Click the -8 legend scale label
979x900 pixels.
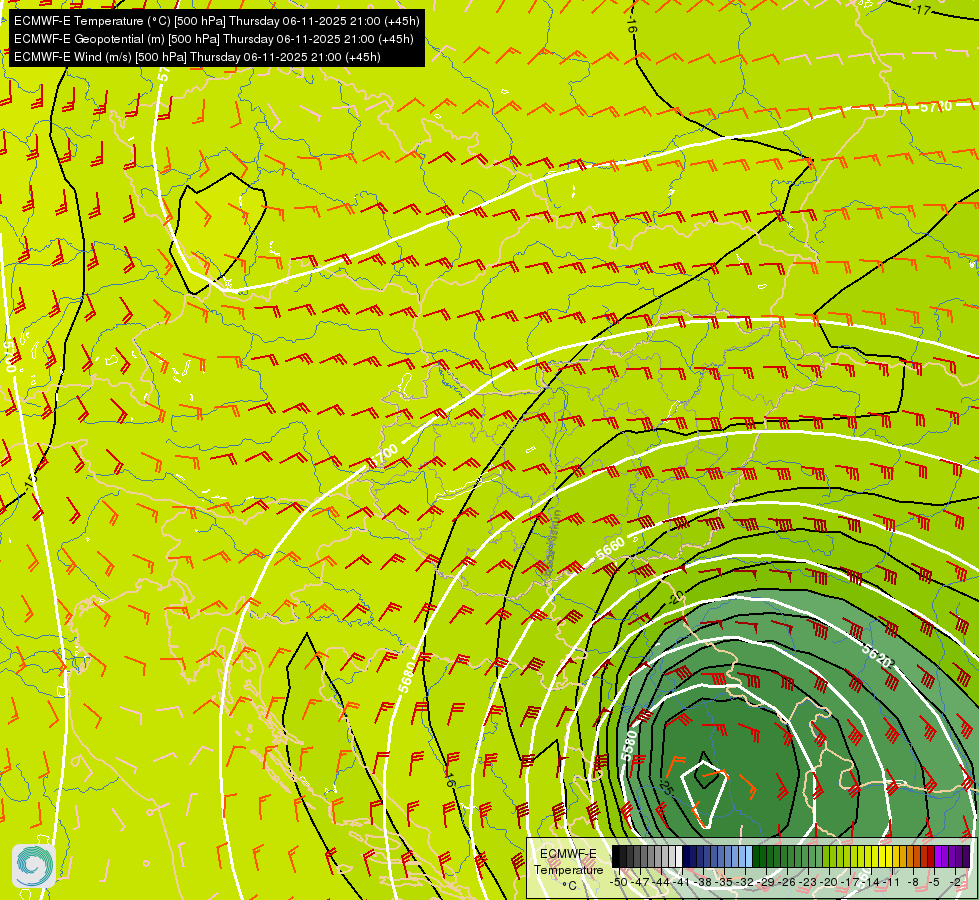tap(913, 882)
